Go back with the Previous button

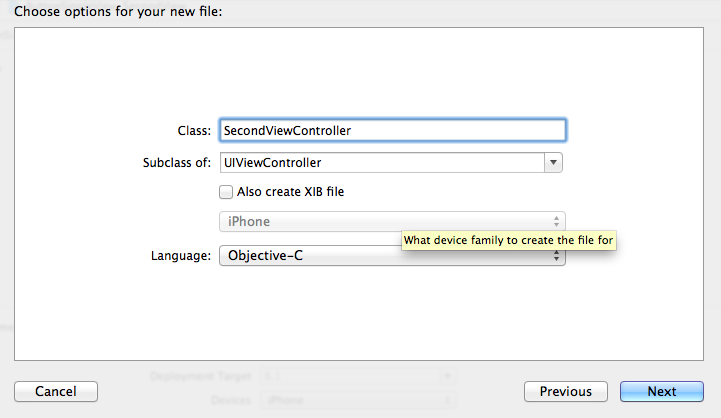pyautogui.click(x=566, y=392)
